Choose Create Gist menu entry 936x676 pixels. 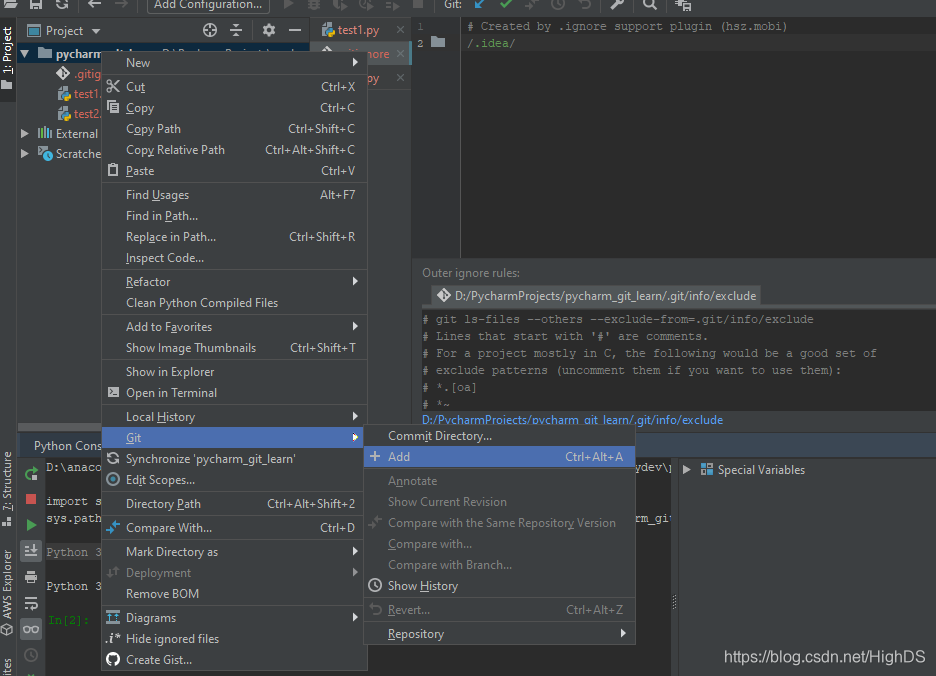point(235,660)
